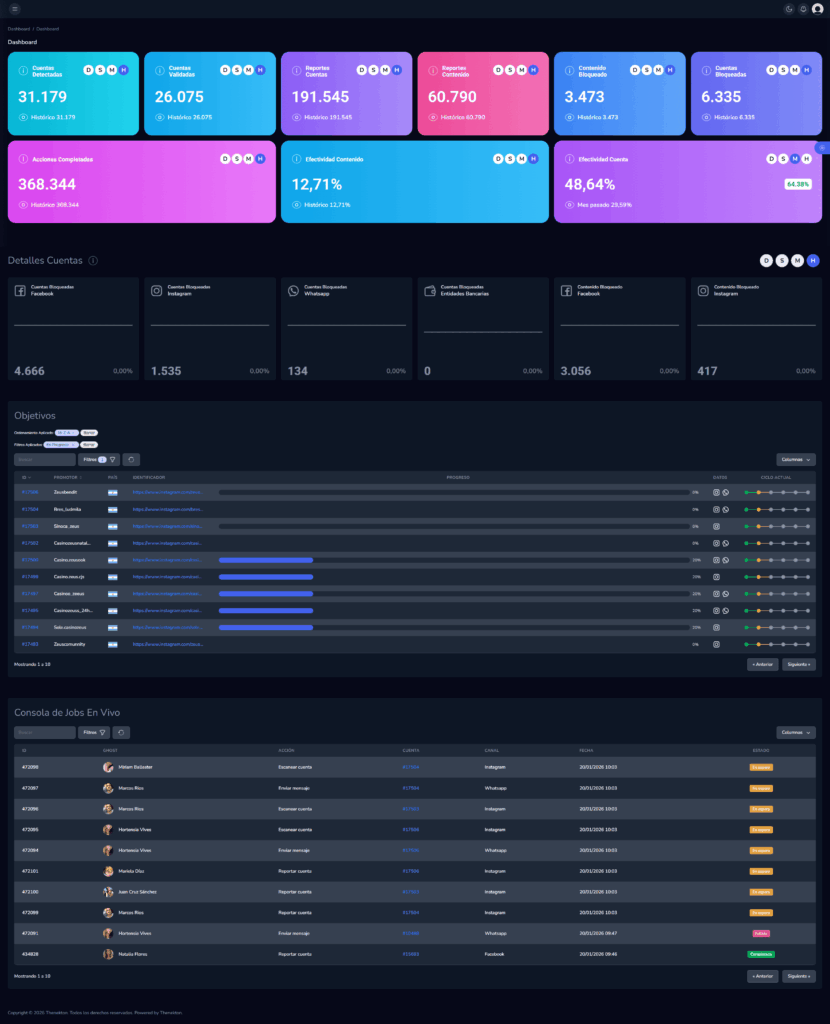Click the filter funnel in Objetivos

(113, 460)
